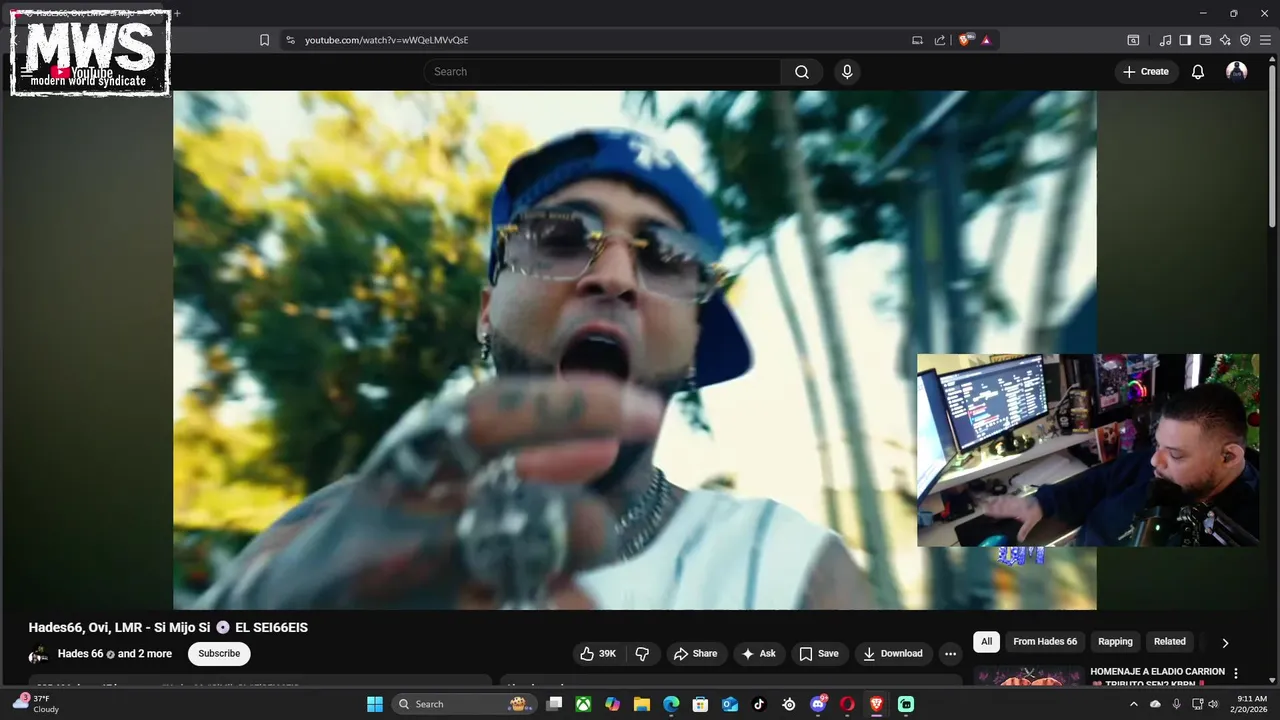This screenshot has width=1280, height=720.
Task: Show more filter chips with right arrow
Action: click(1225, 643)
